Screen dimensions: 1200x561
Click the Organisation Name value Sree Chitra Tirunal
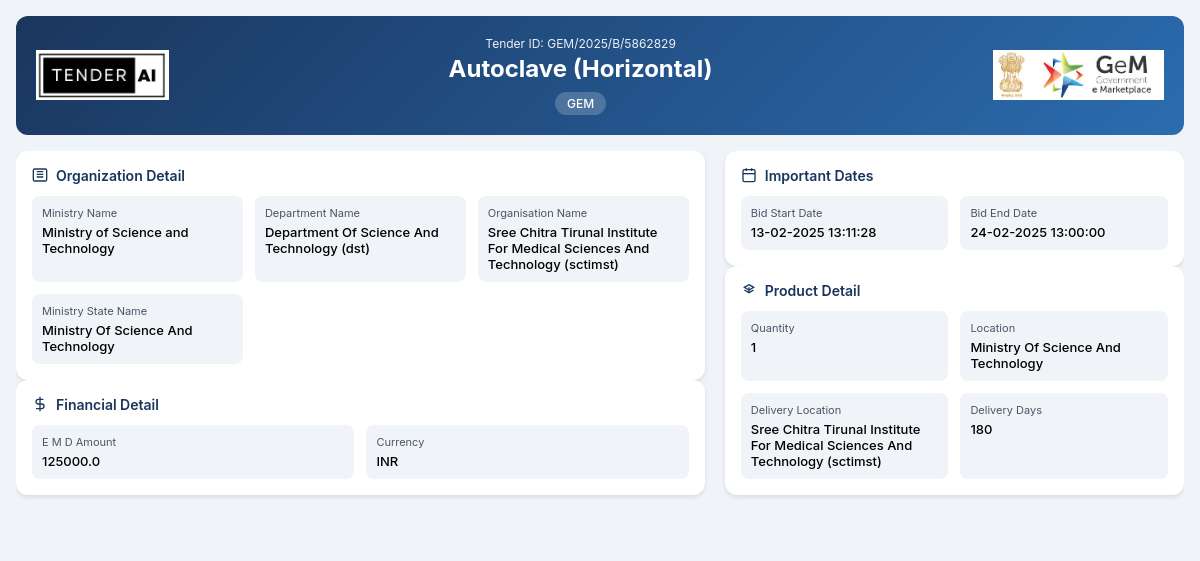573,248
